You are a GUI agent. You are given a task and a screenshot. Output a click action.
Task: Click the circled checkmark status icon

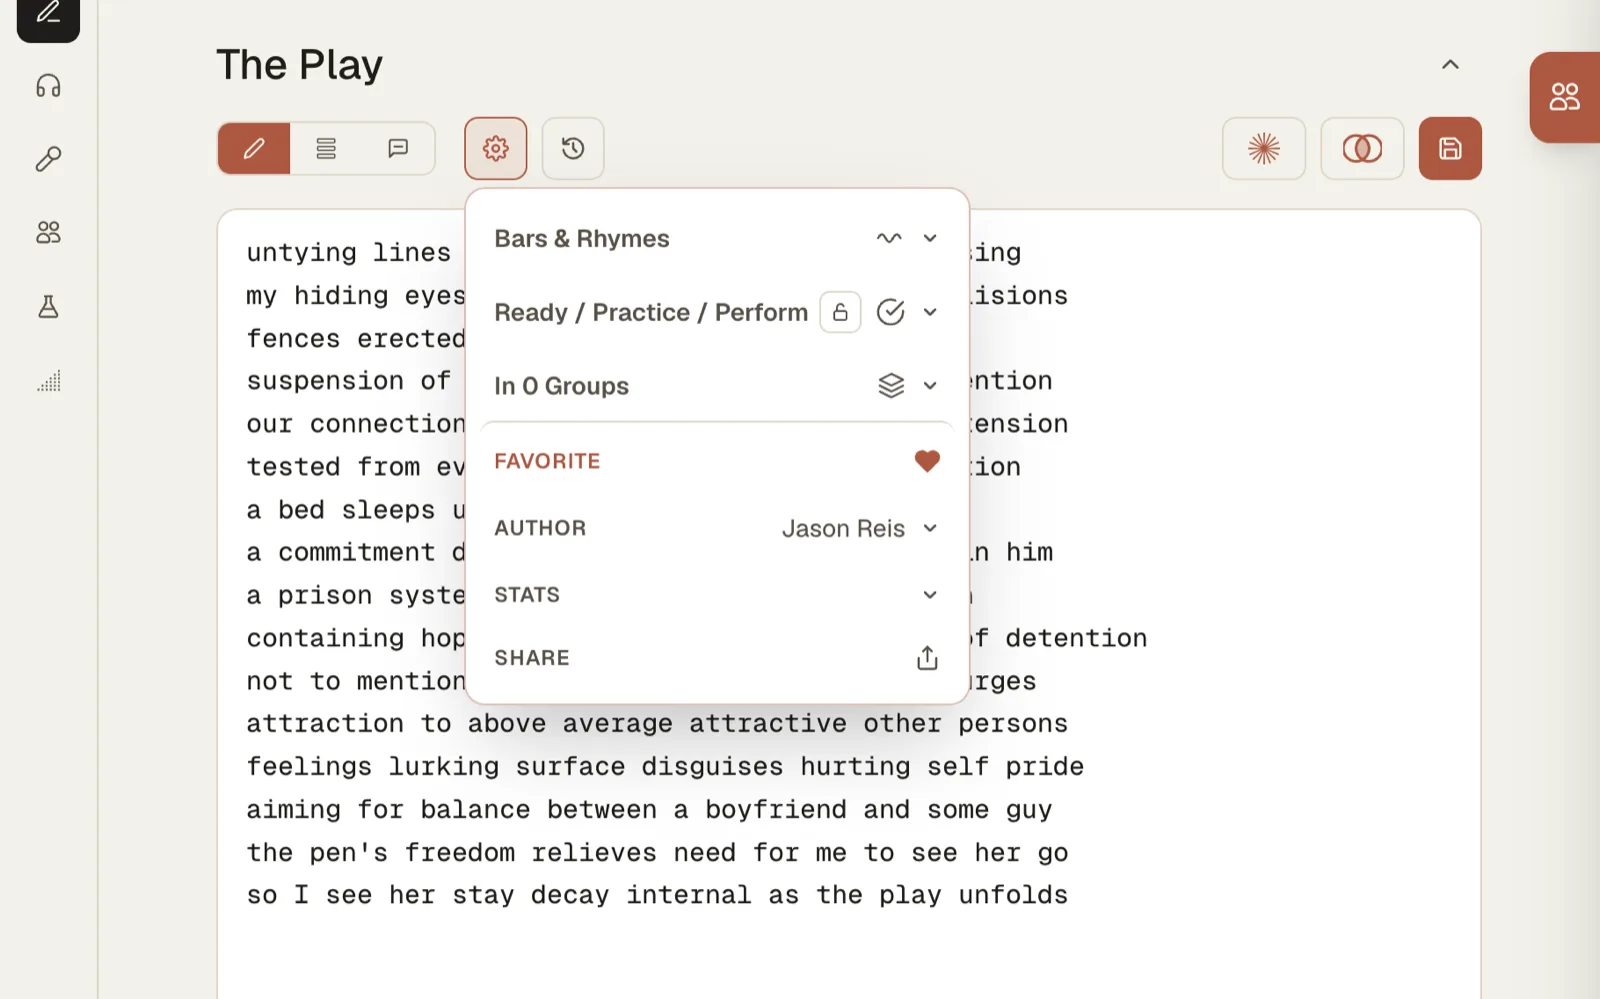[890, 312]
